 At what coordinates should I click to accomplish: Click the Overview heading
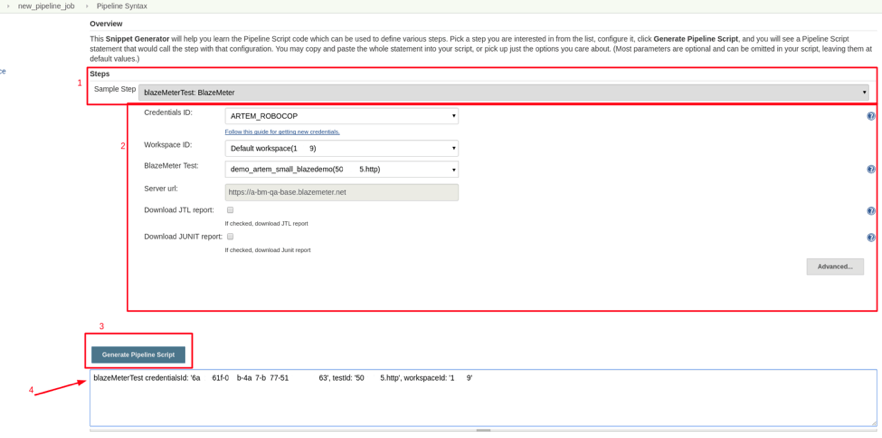(x=106, y=24)
